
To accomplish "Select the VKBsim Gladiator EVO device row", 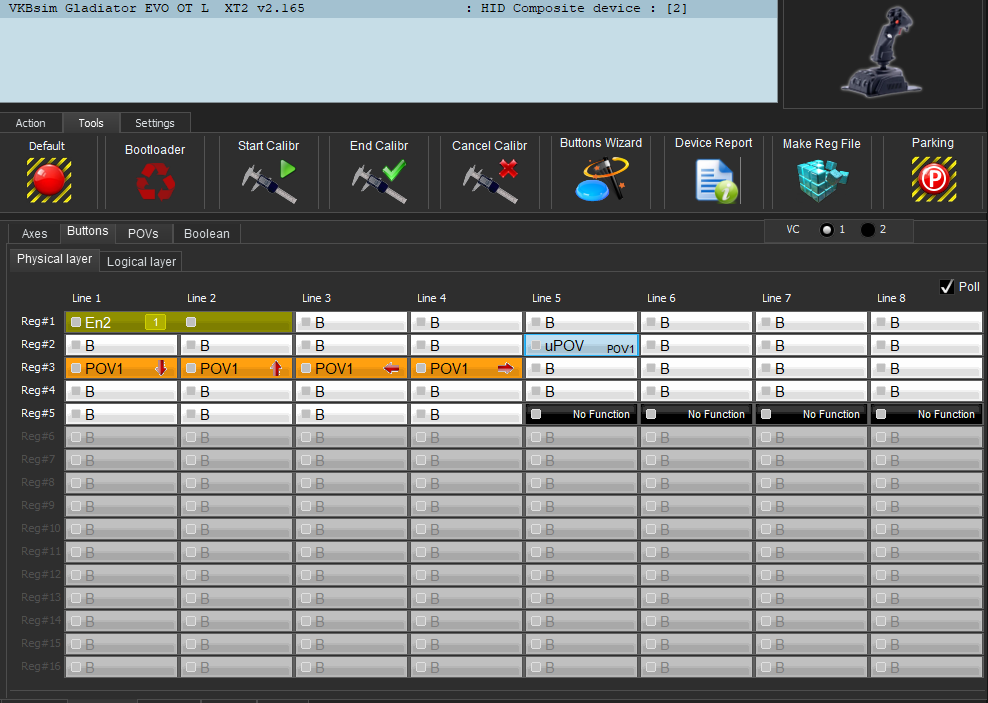I will point(388,9).
